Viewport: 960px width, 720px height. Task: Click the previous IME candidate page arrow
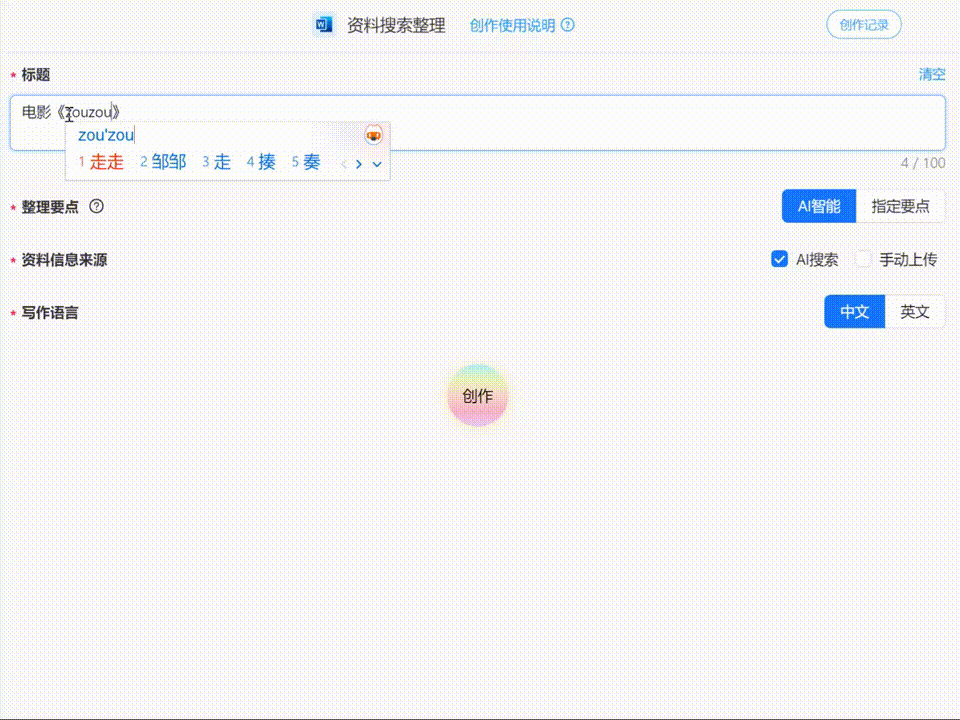click(x=344, y=163)
